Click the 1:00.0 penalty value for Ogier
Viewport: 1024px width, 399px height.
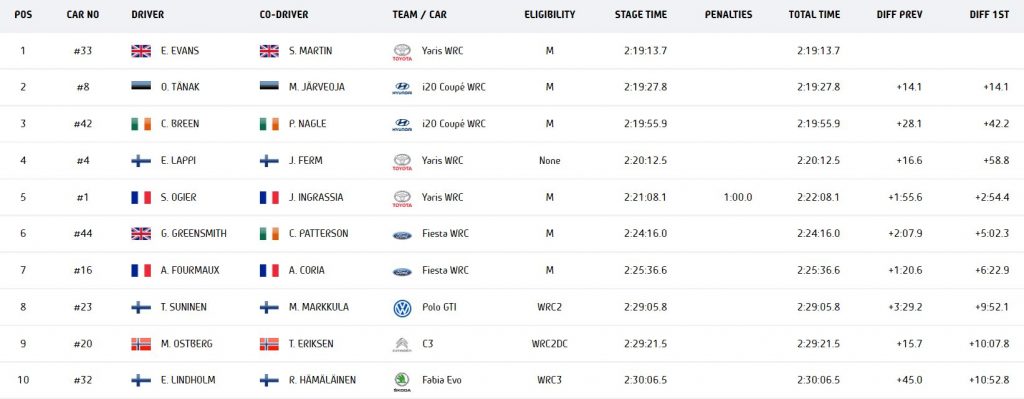737,197
